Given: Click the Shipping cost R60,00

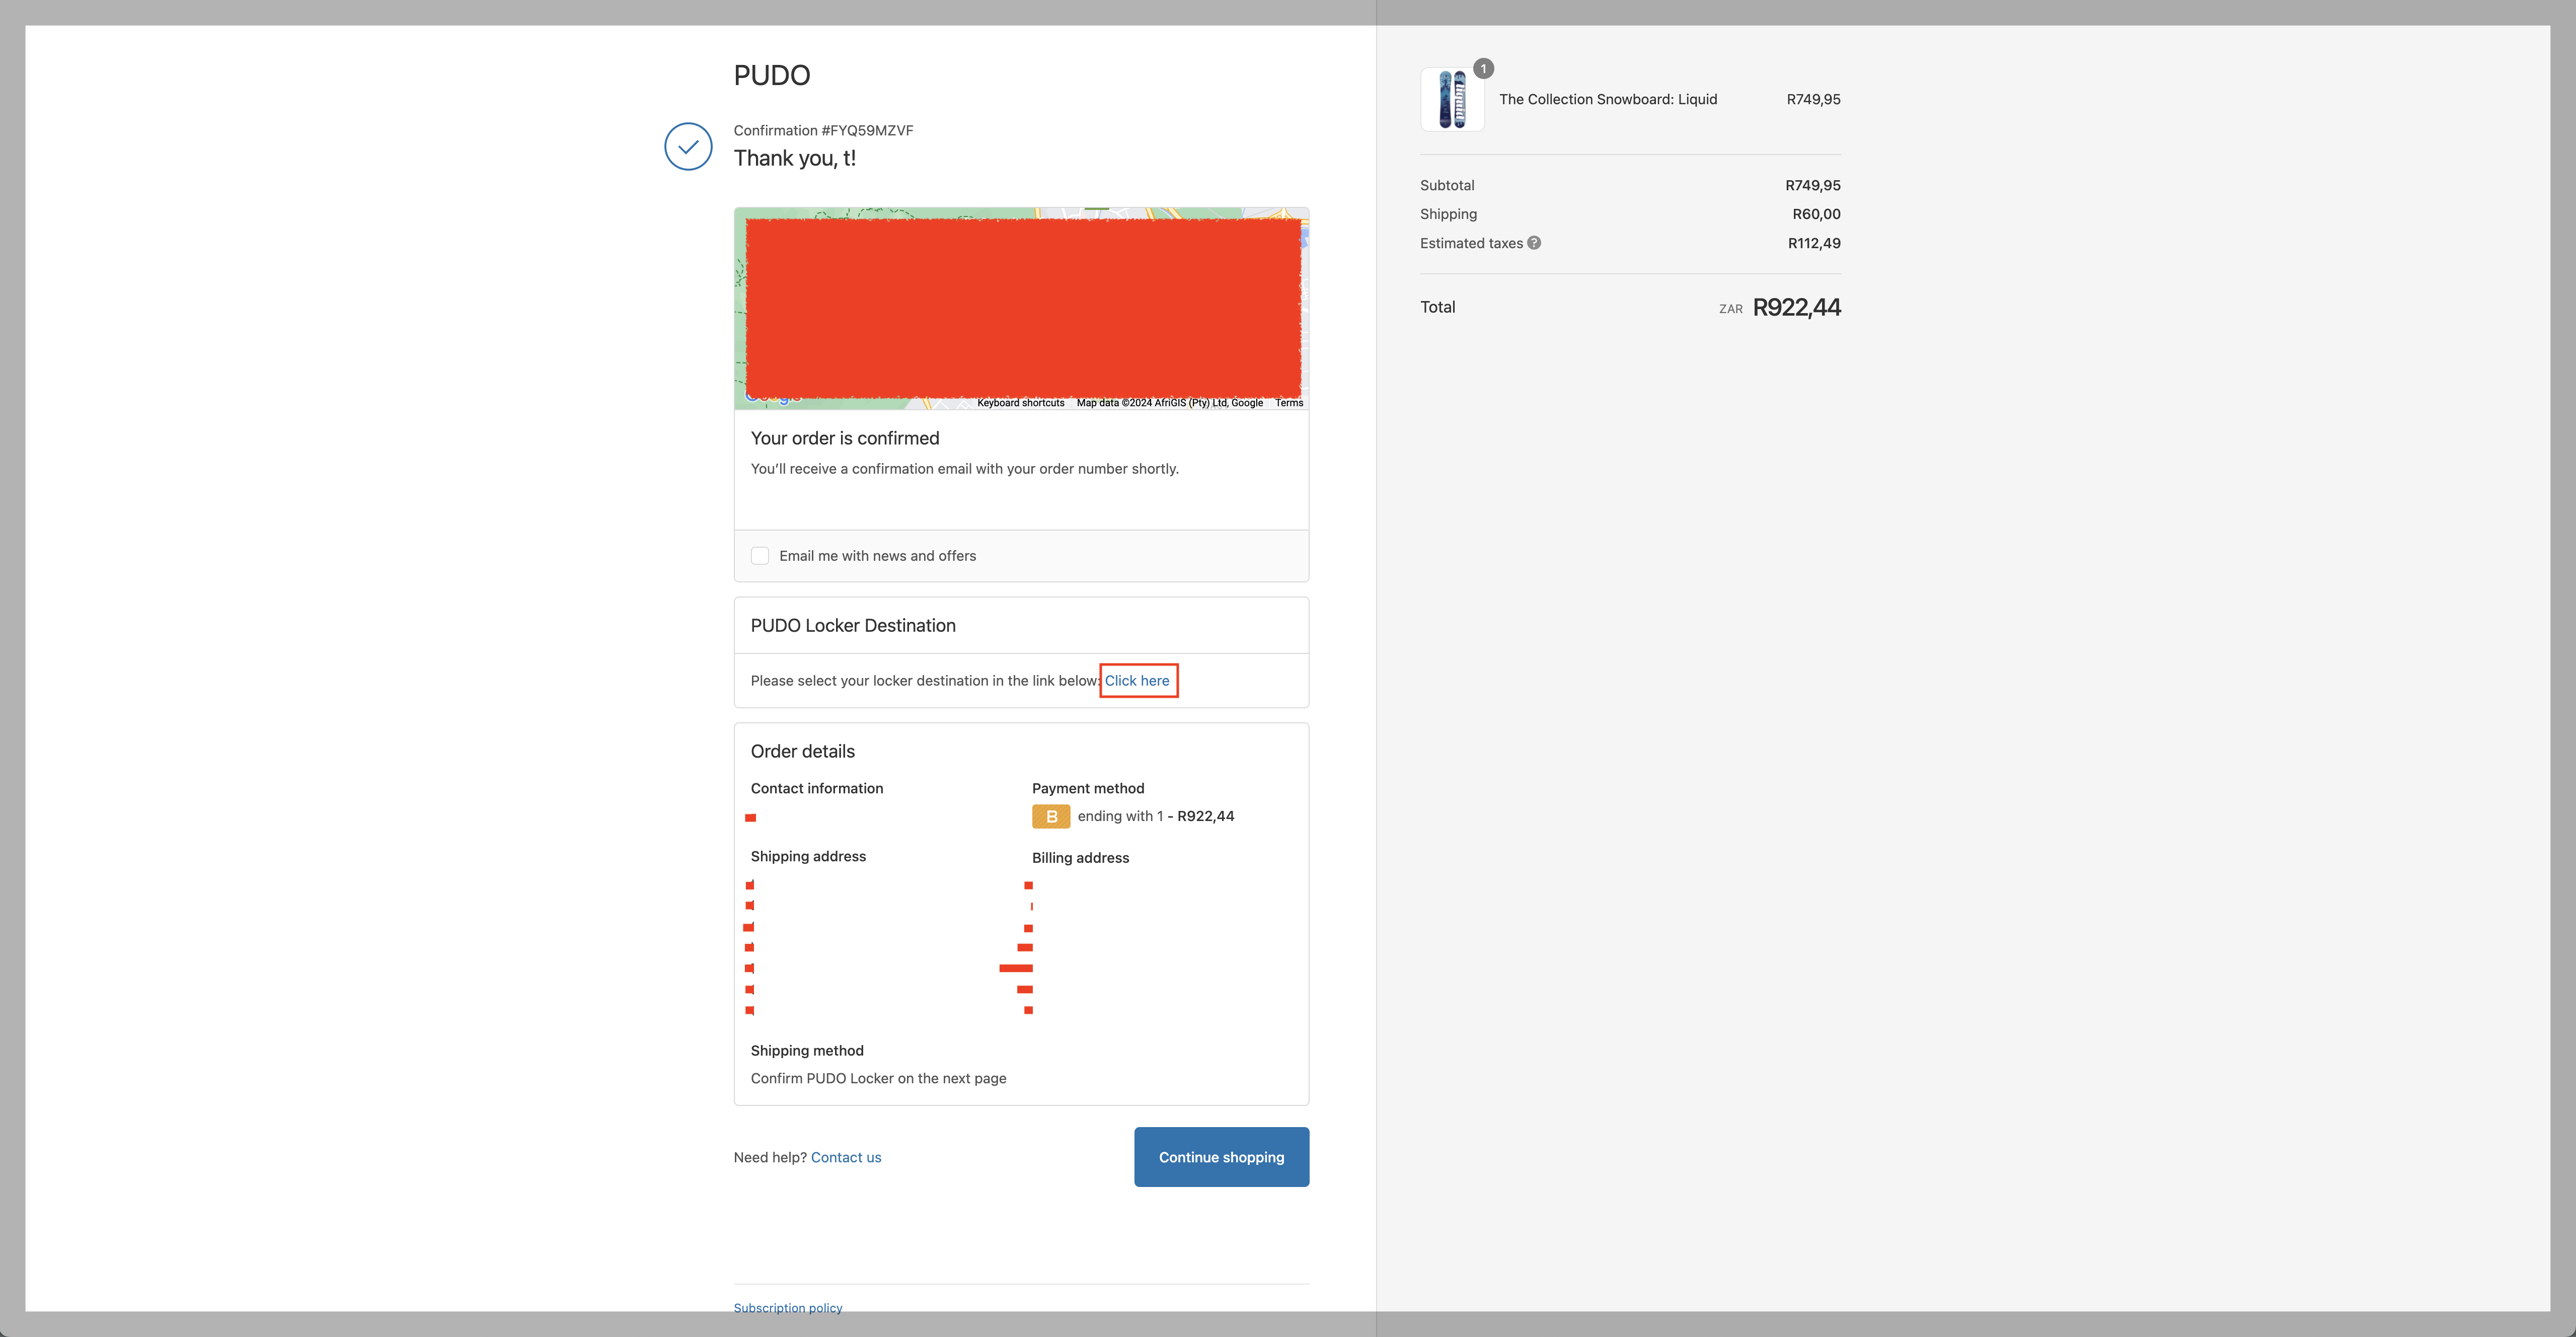Looking at the screenshot, I should coord(1816,214).
